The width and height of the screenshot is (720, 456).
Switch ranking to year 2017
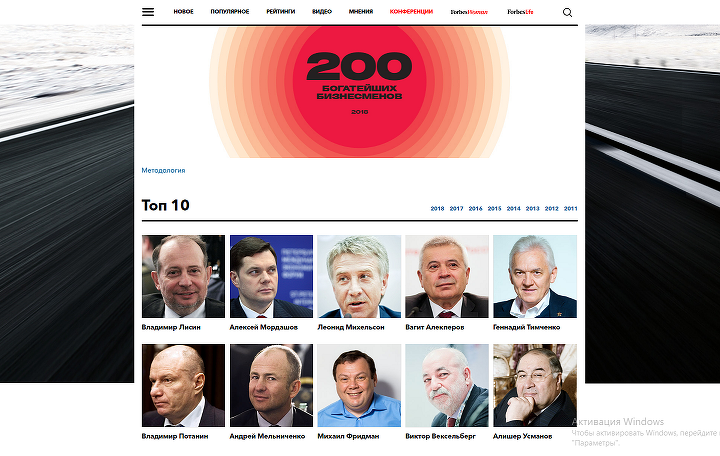click(456, 208)
